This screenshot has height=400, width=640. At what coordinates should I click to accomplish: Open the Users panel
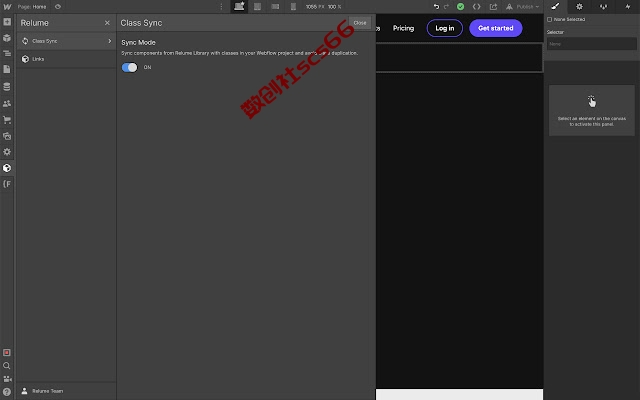tap(7, 103)
